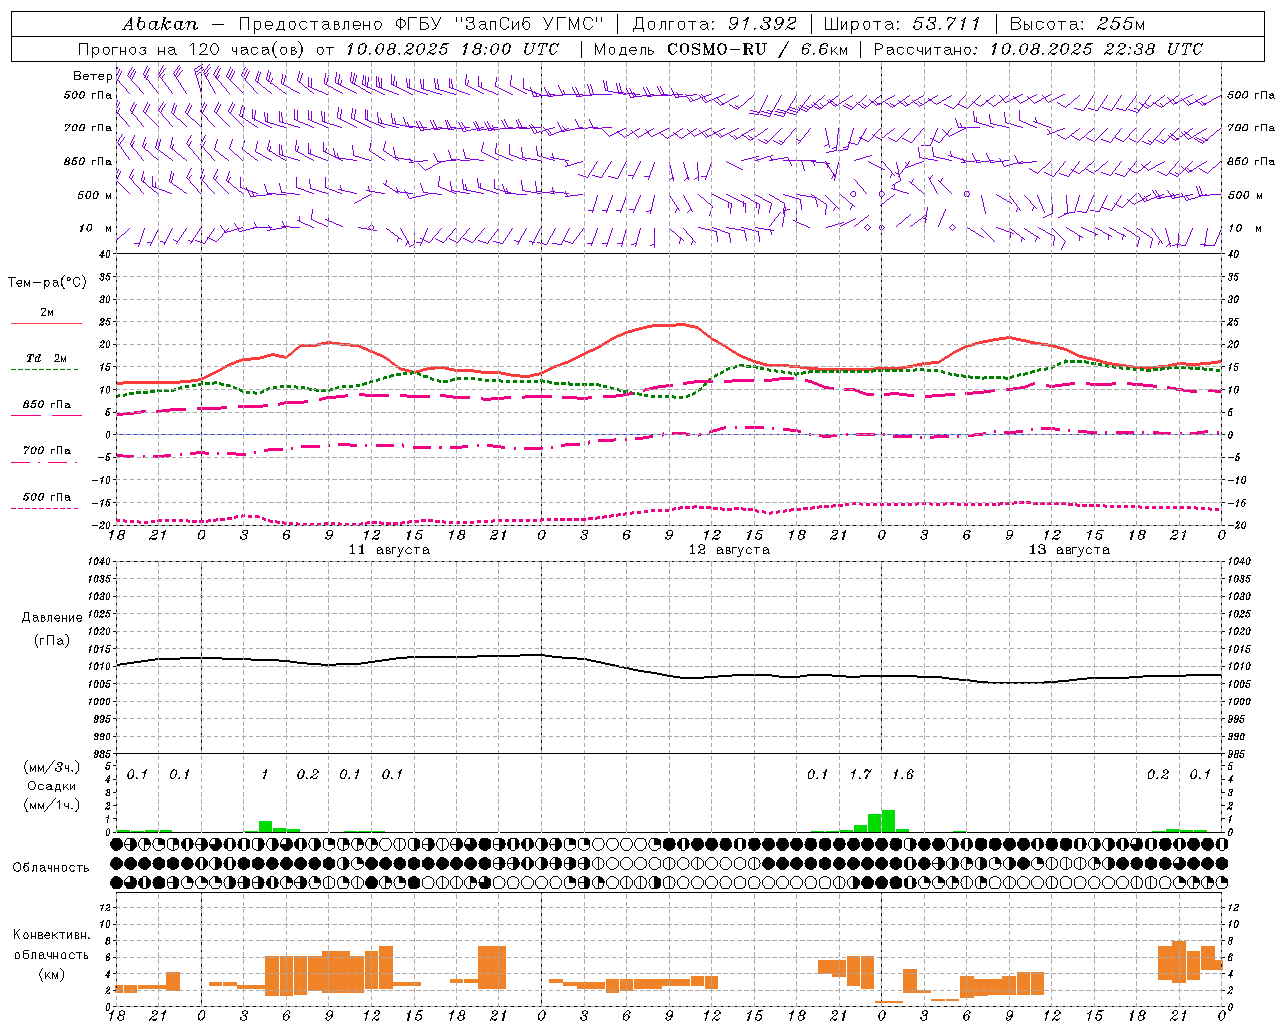Click the calculation time 10.08.2025 22:38 UTC
The height and width of the screenshot is (1024, 1280).
click(x=1096, y=49)
